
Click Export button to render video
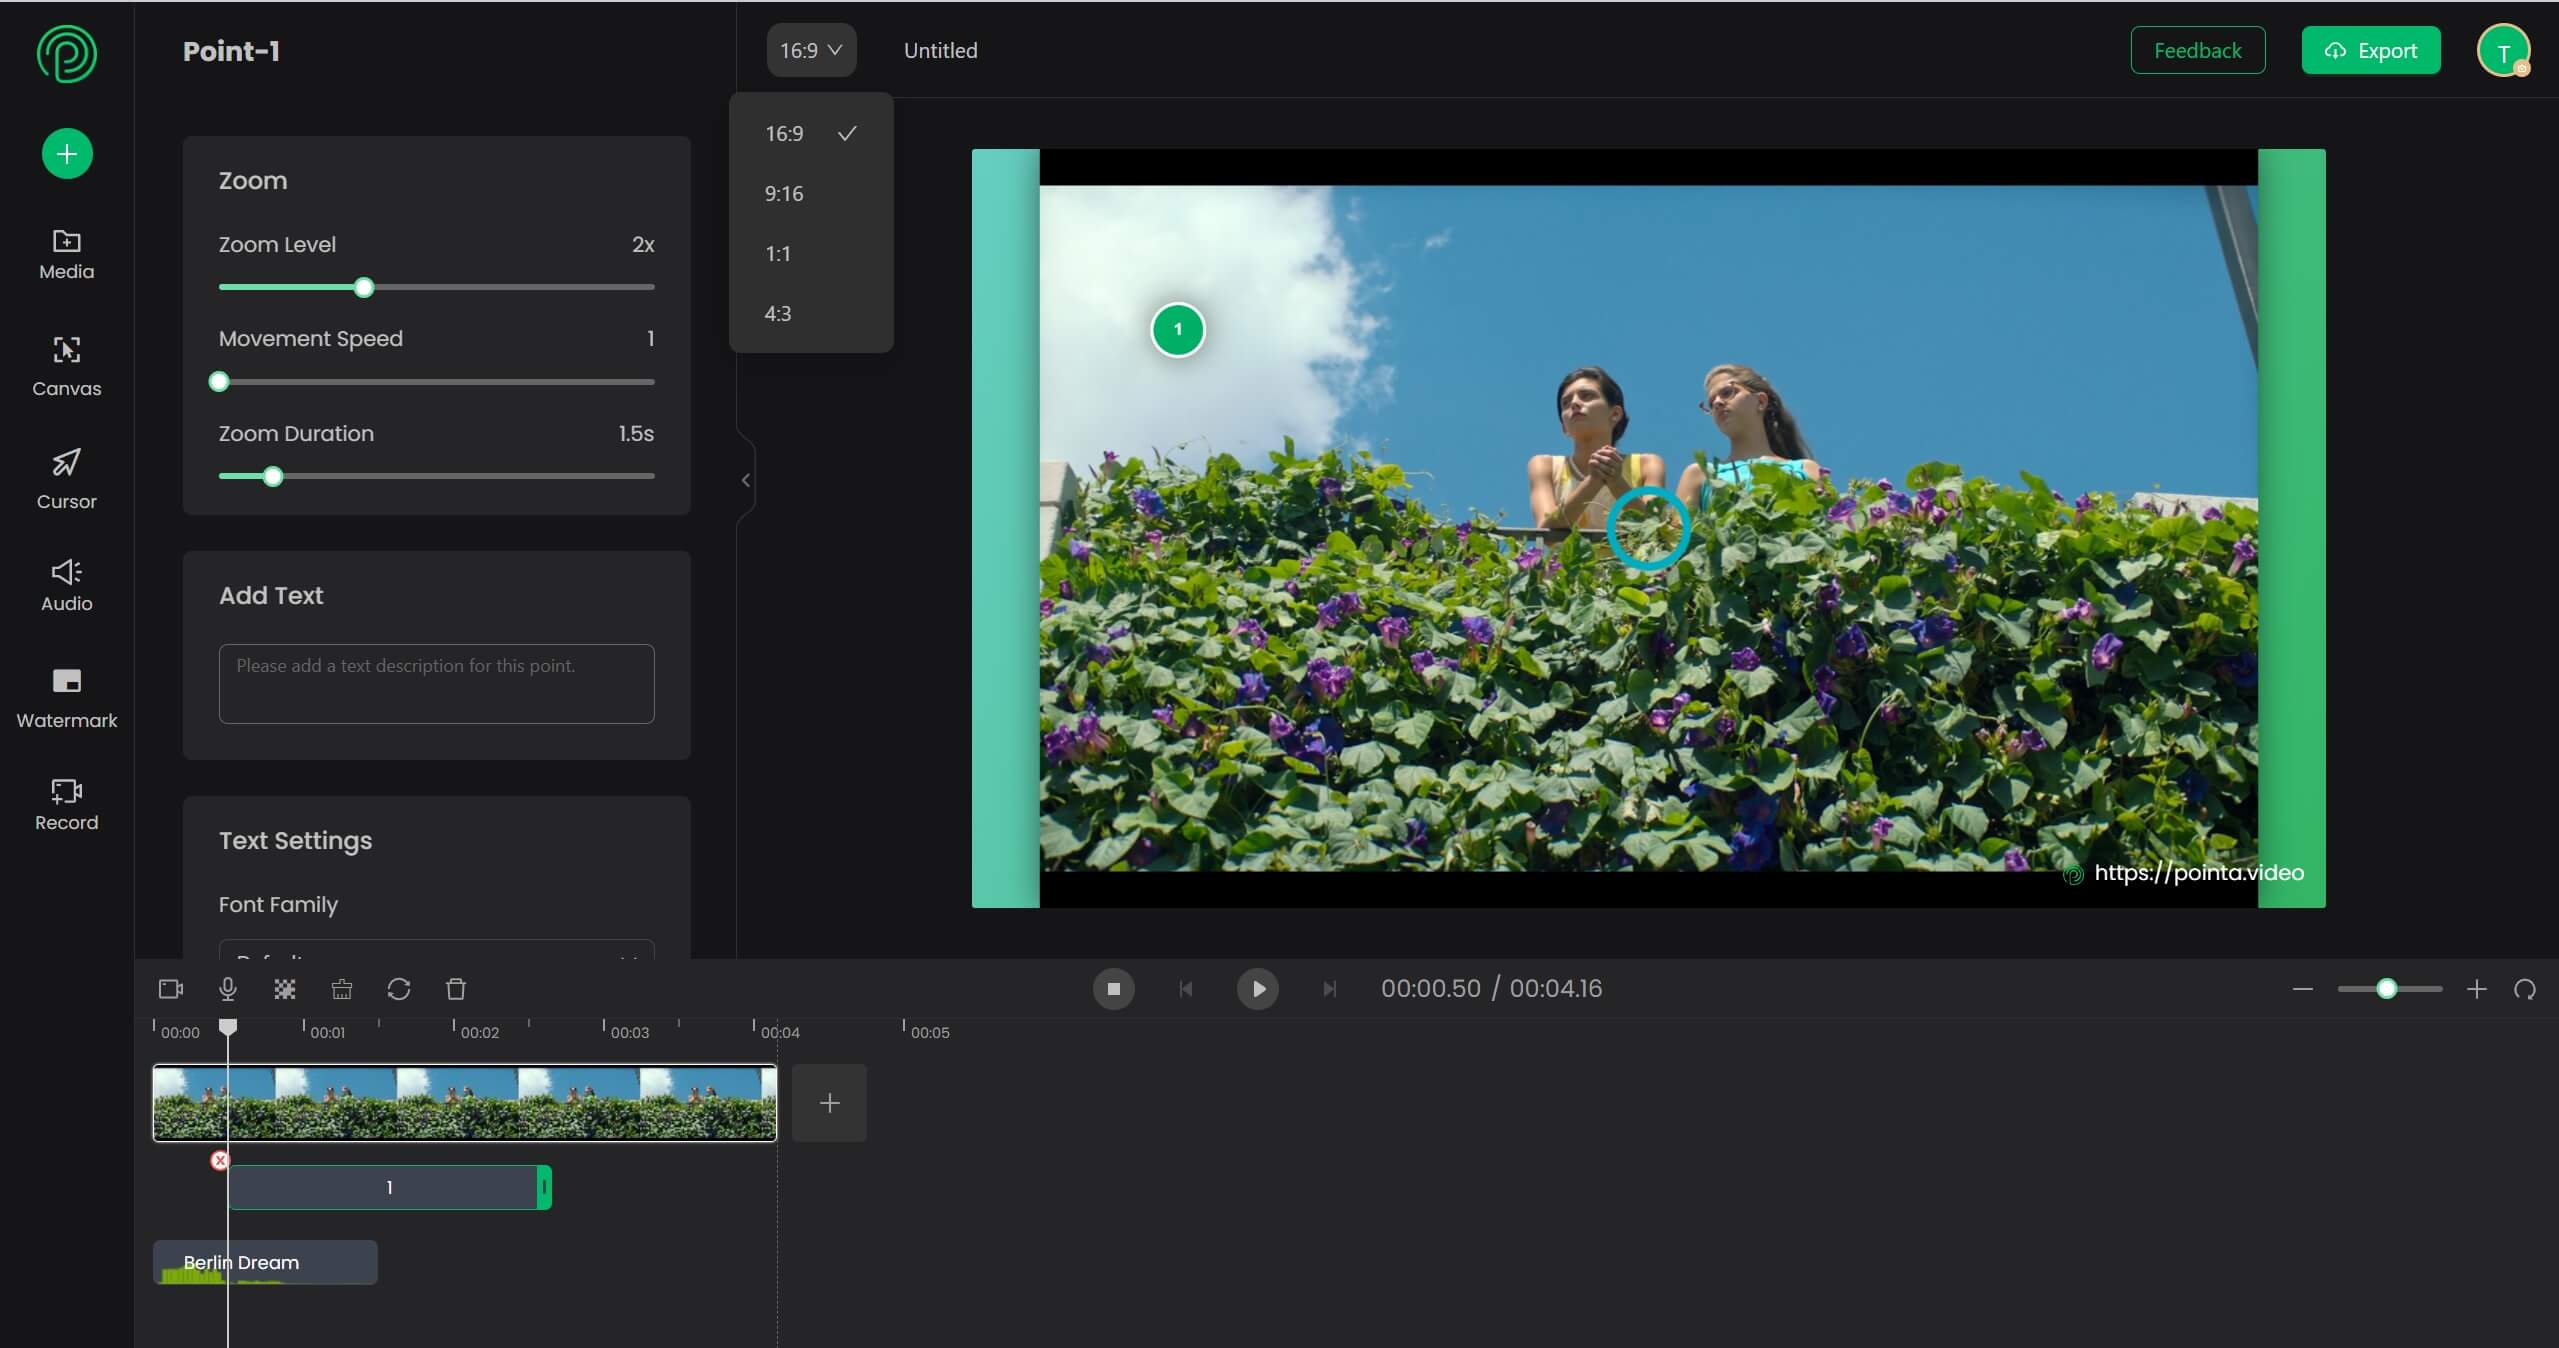2371,51
